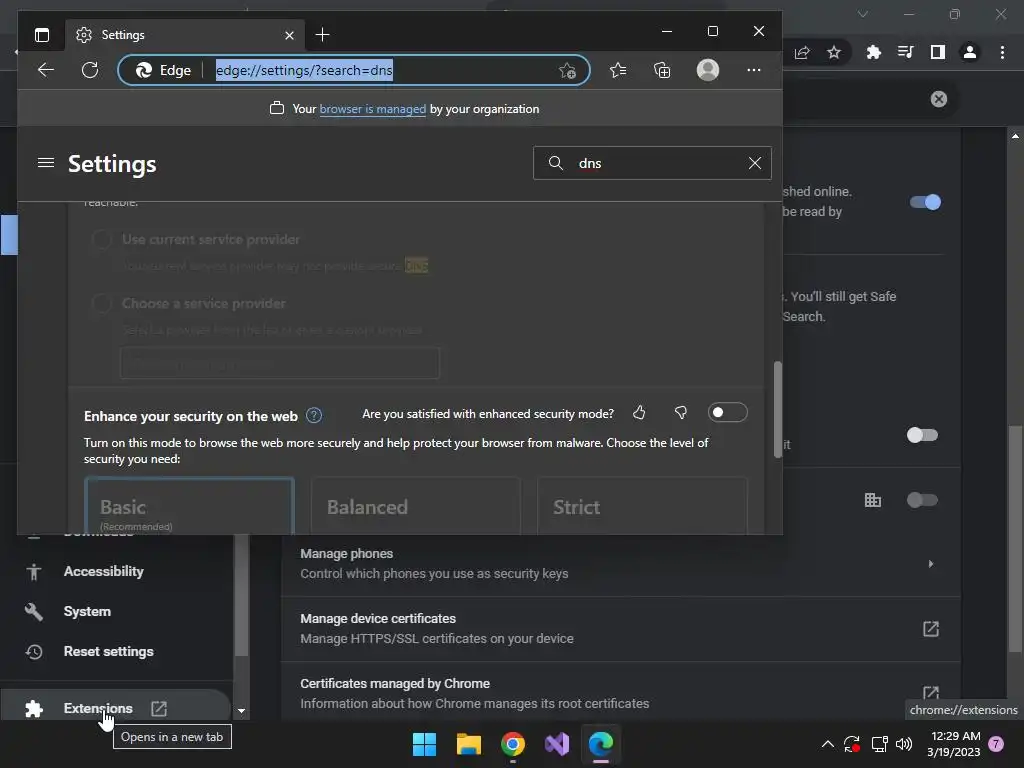Image resolution: width=1024 pixels, height=768 pixels.
Task: Open Edge Settings and more menu
Action: [754, 70]
